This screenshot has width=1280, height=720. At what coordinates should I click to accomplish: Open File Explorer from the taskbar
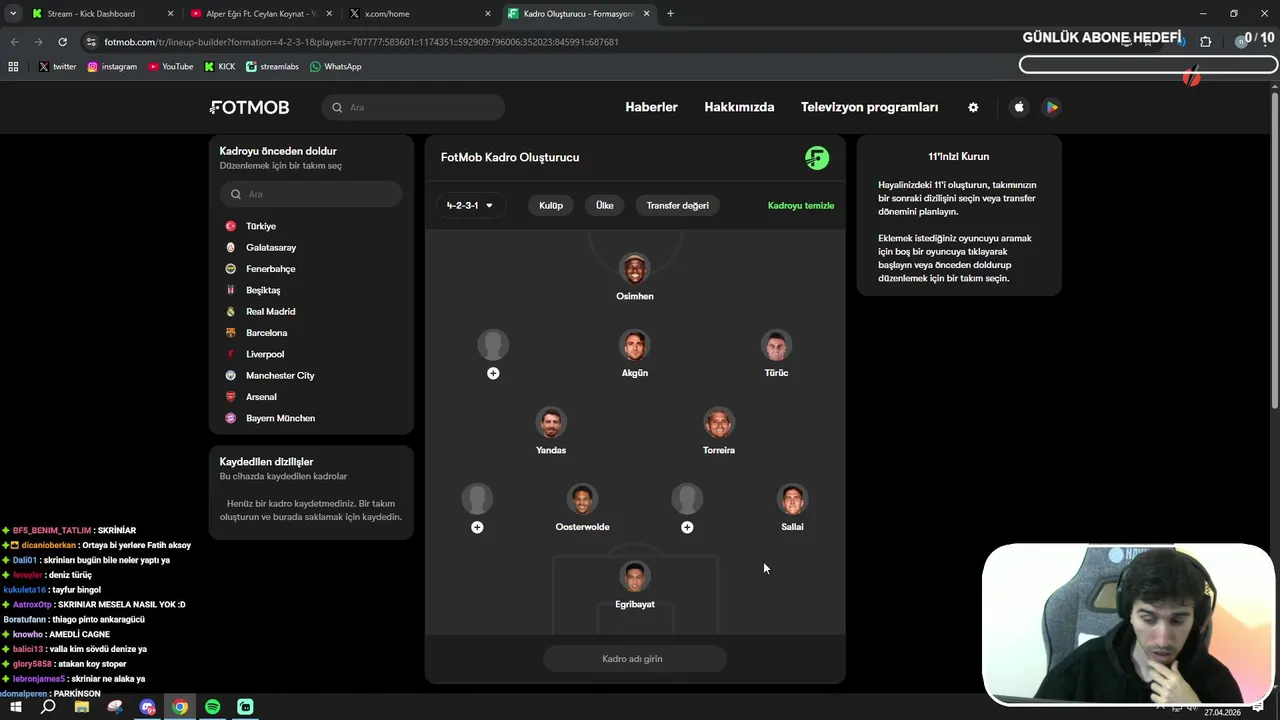click(81, 707)
